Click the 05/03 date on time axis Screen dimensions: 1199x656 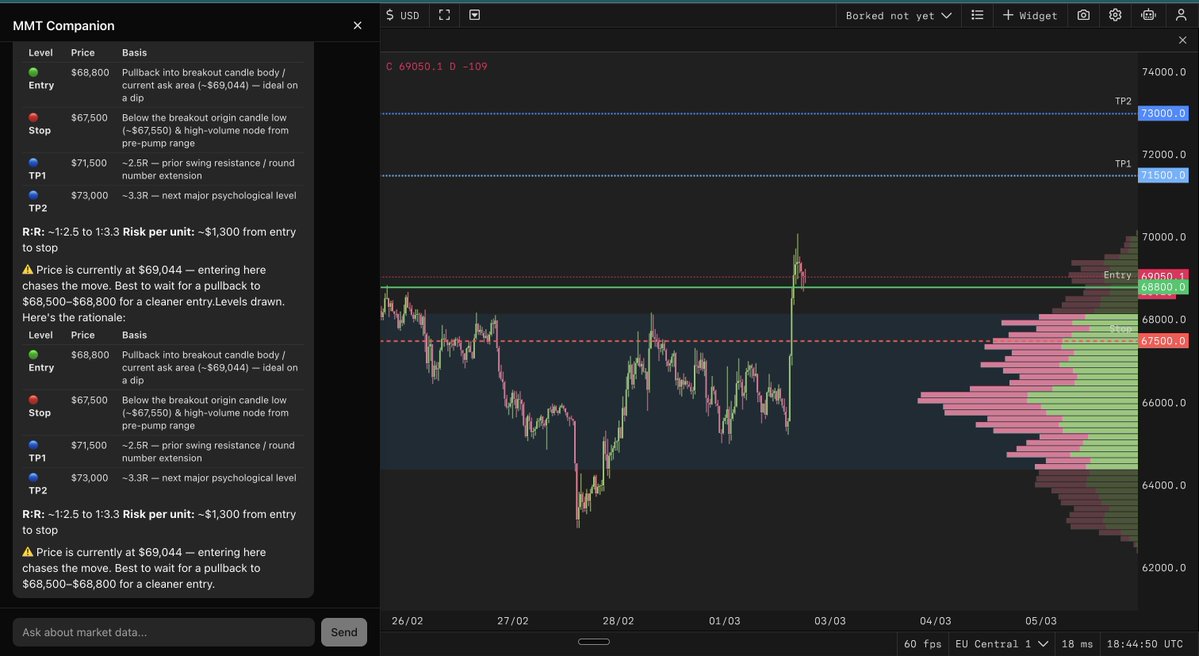tap(1041, 621)
